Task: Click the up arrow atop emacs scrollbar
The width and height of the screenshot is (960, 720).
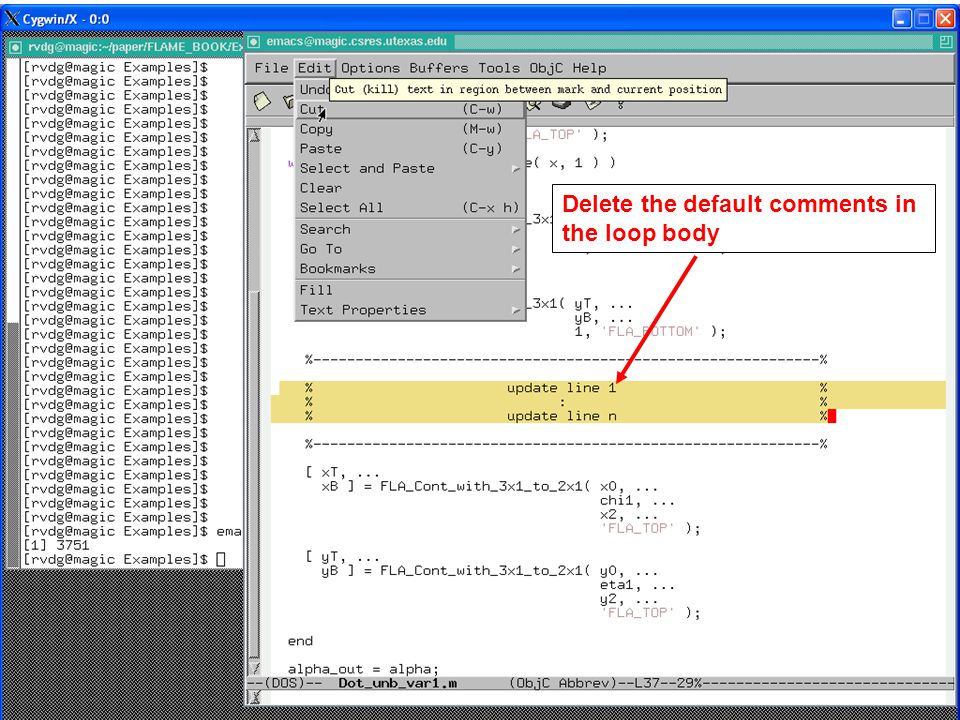Action: 254,135
